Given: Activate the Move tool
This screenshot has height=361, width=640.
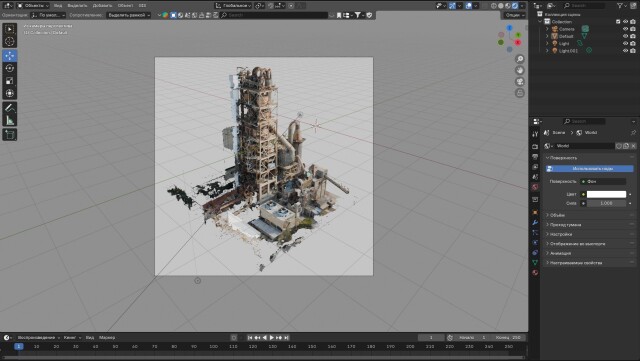Looking at the screenshot, I should (9, 56).
